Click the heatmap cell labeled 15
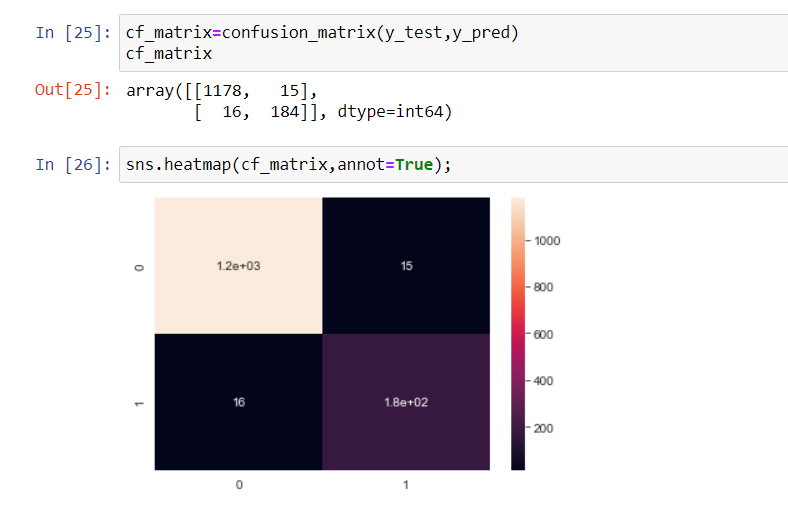This screenshot has width=788, height=515. pyautogui.click(x=406, y=266)
